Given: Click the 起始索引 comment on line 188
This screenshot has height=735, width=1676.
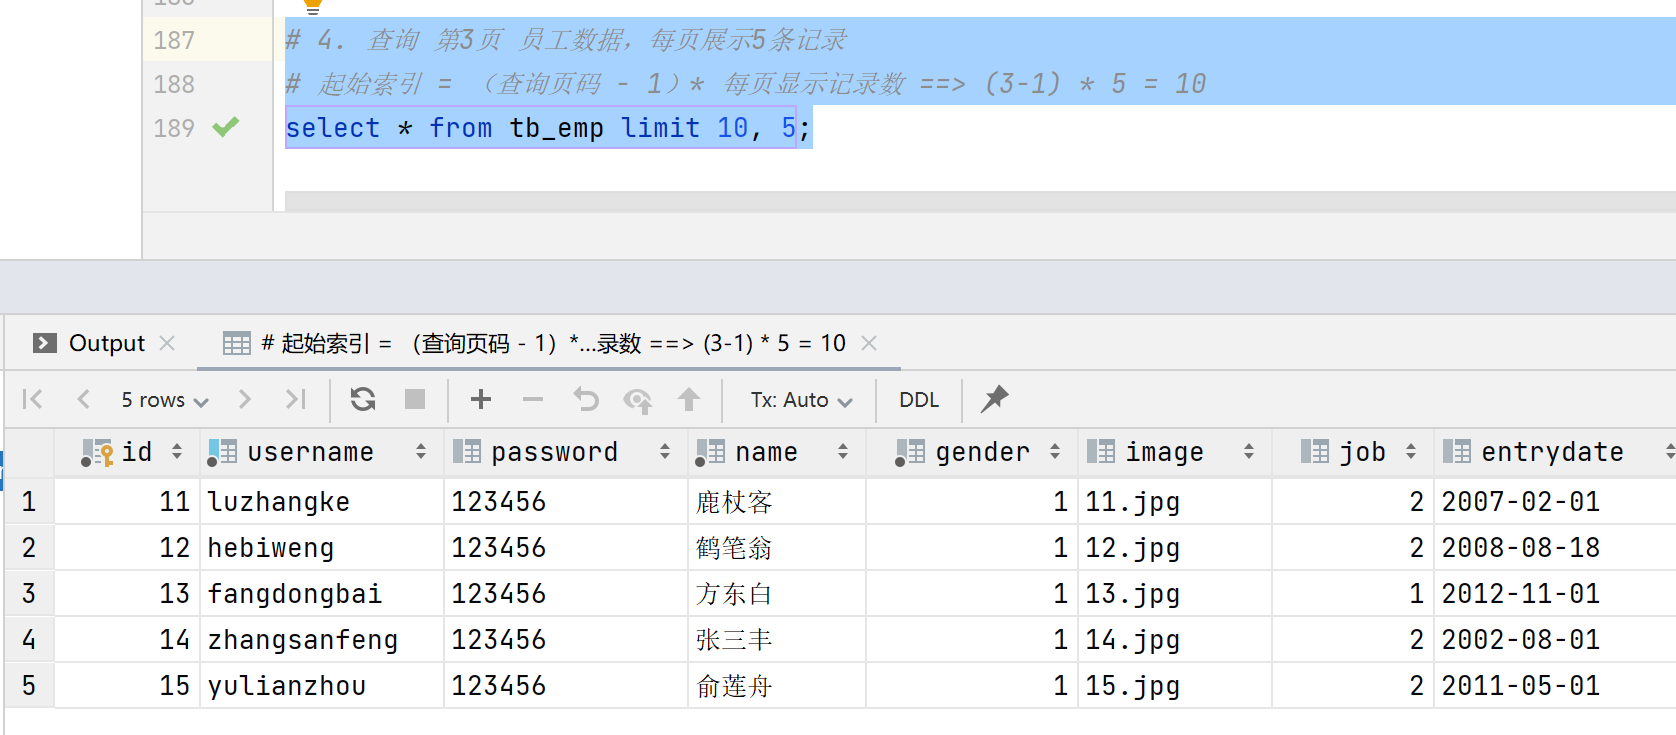Looking at the screenshot, I should (x=746, y=84).
